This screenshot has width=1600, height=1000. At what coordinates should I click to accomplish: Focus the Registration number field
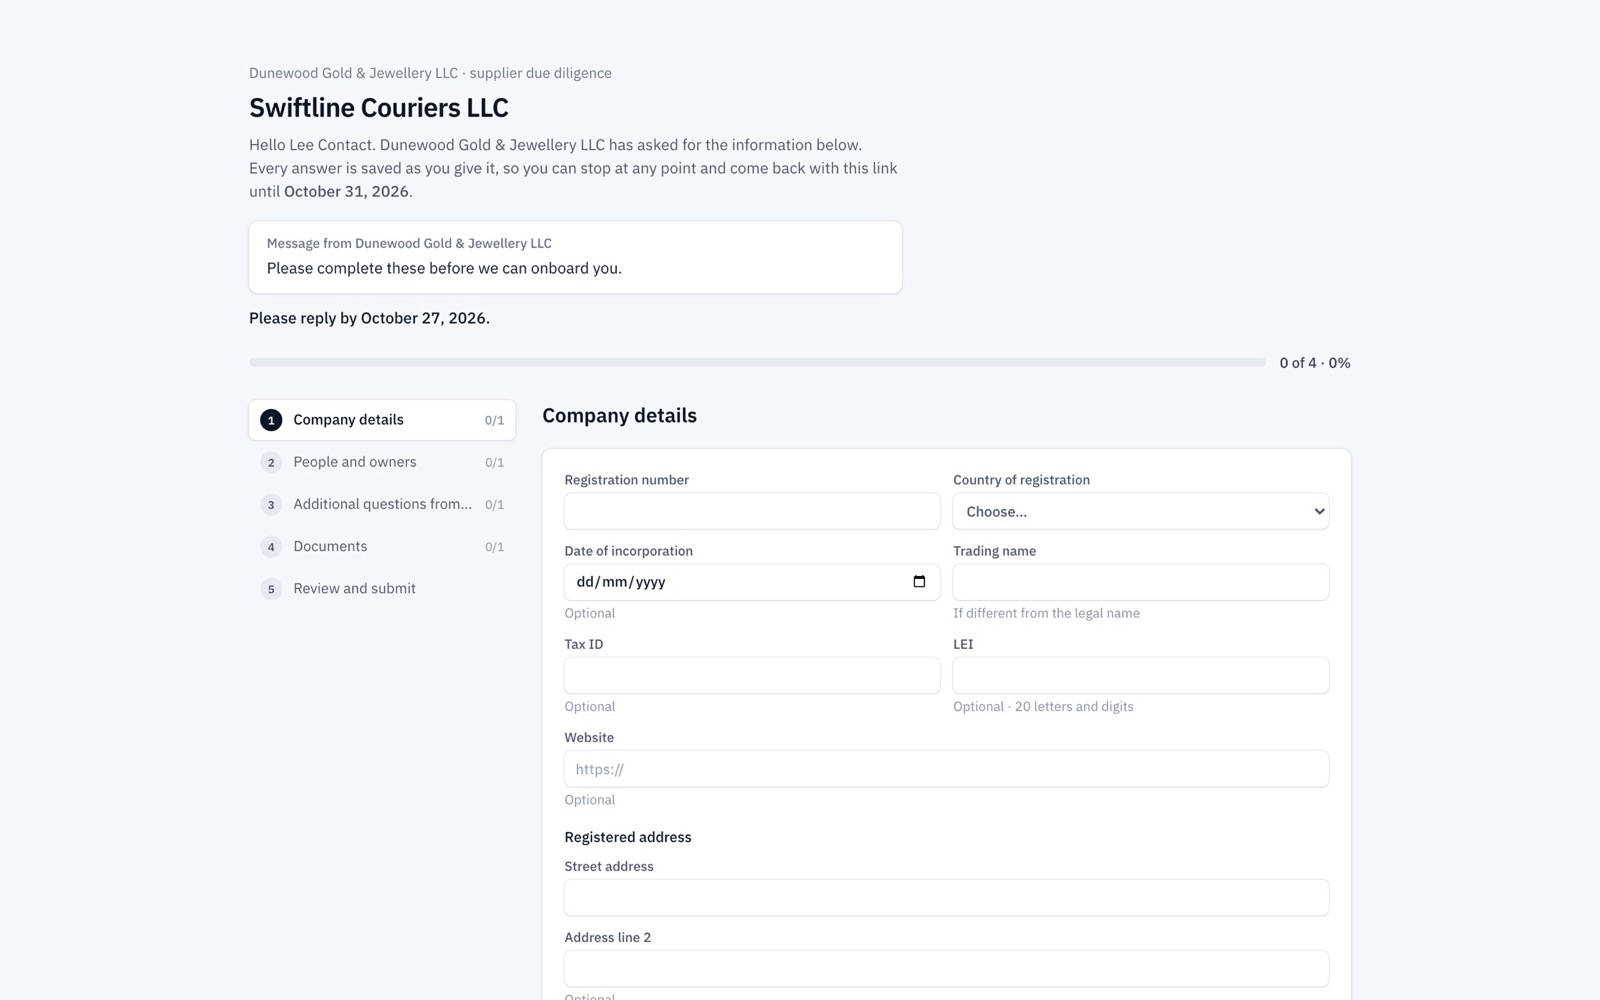click(x=752, y=511)
